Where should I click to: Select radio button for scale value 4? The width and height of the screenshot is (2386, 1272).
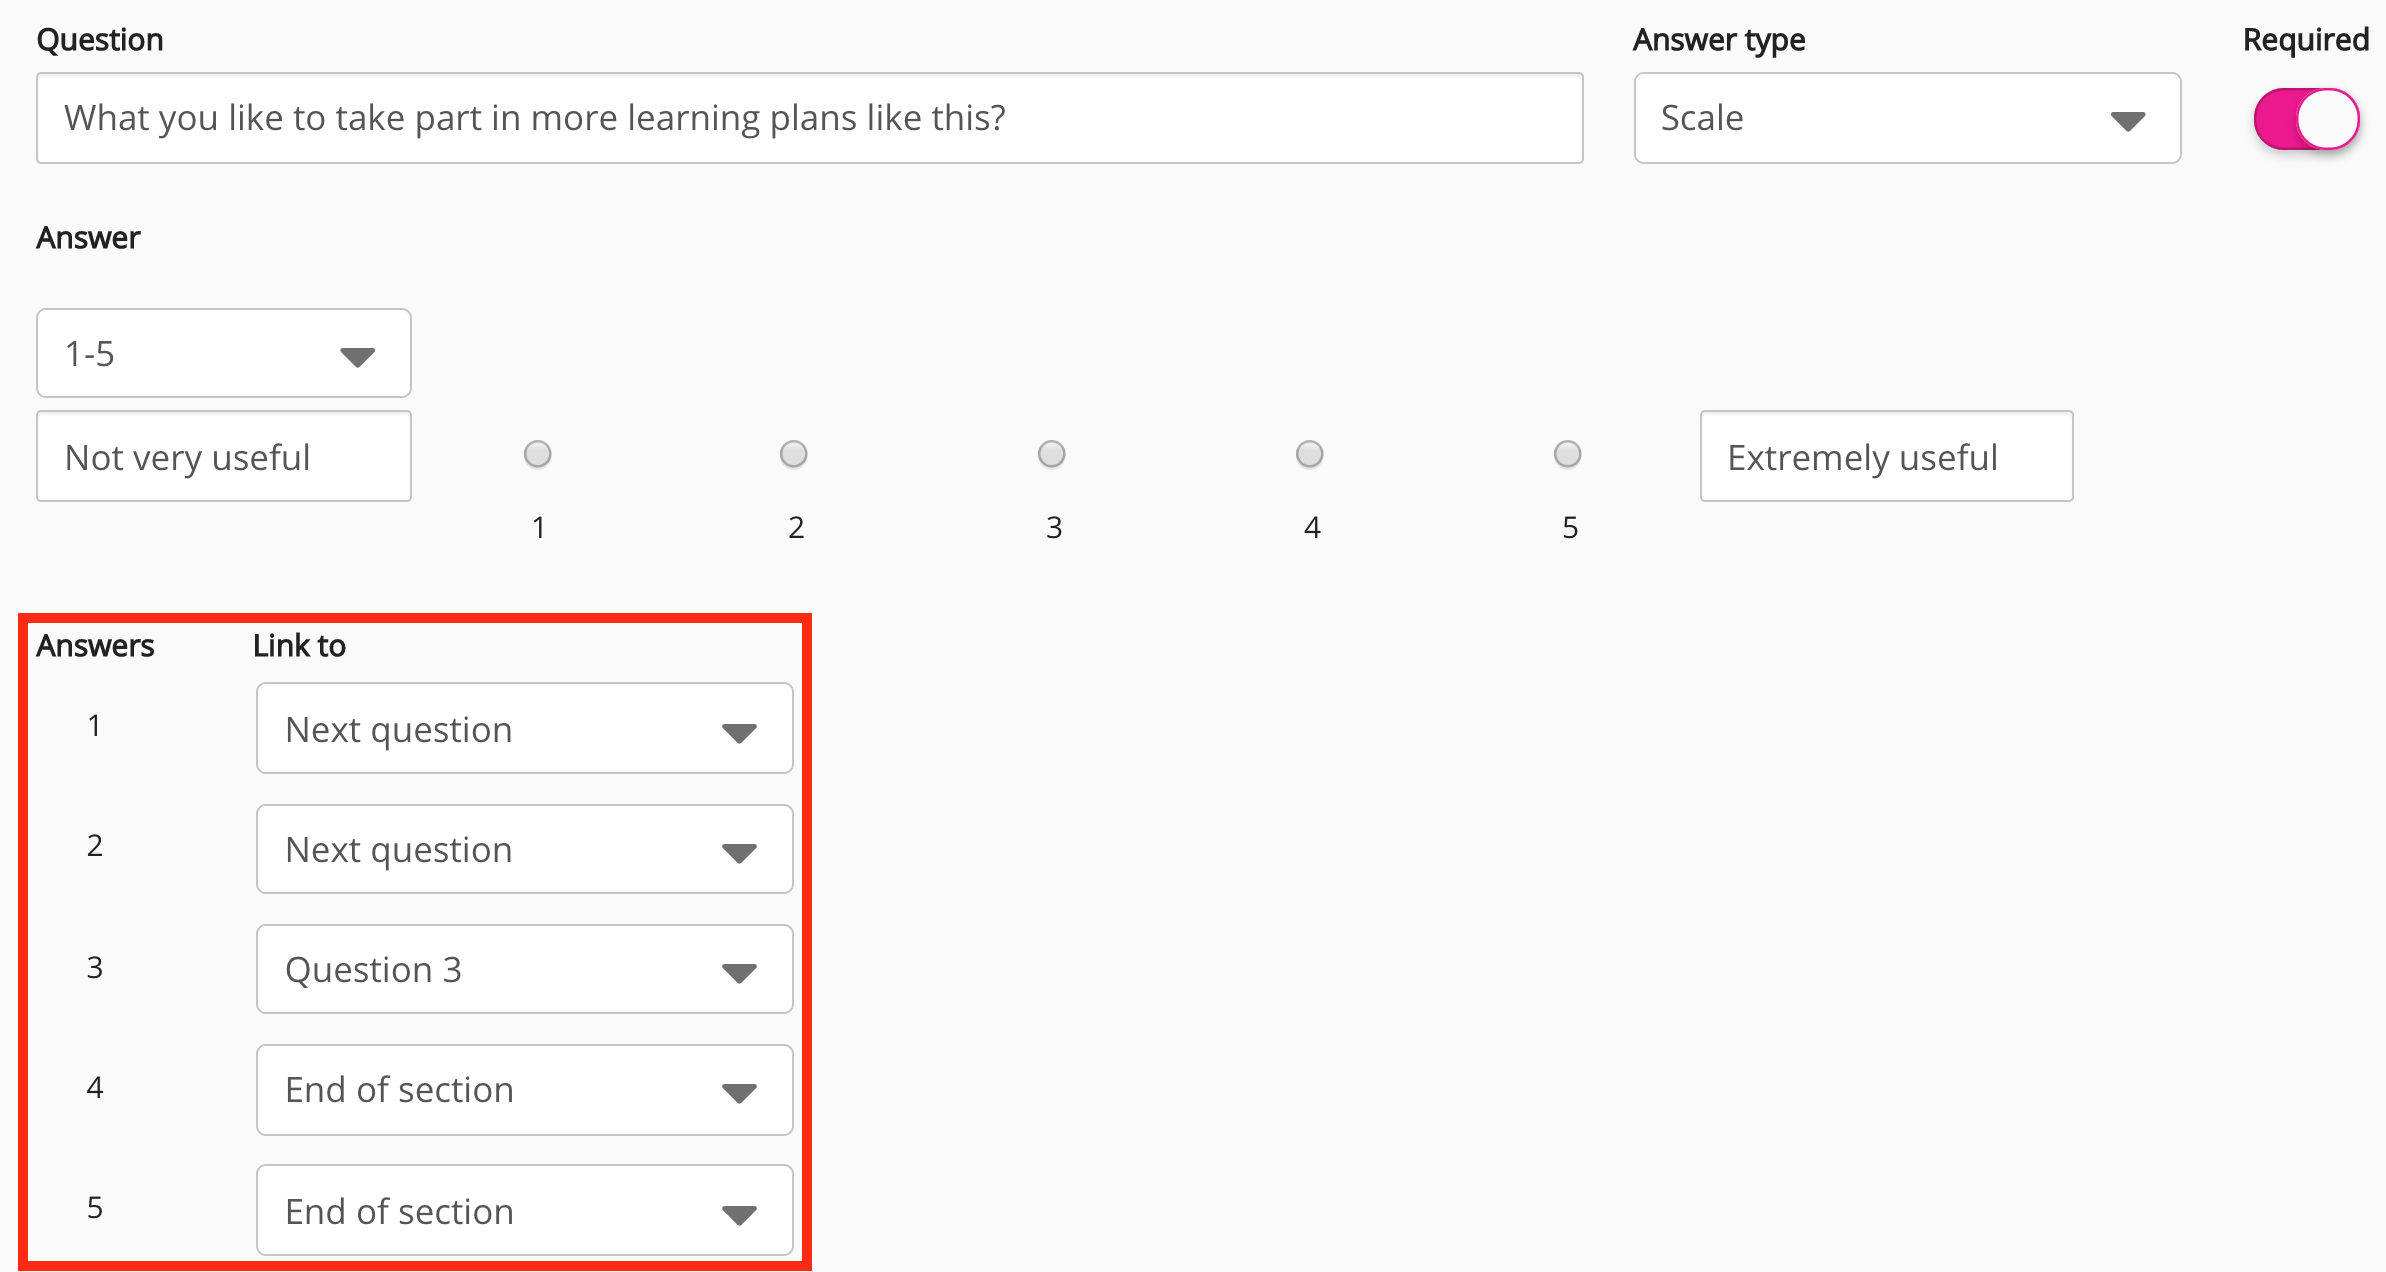click(x=1310, y=454)
